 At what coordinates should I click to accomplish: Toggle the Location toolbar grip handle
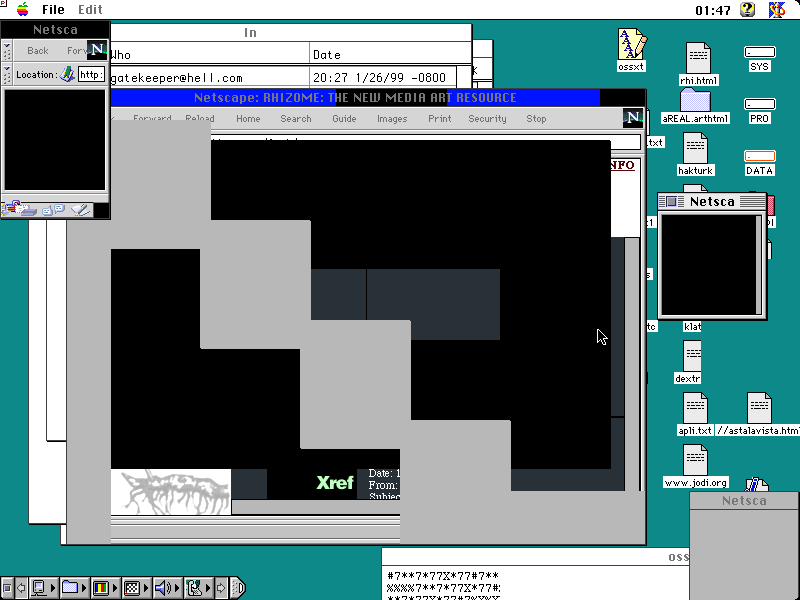[x=7, y=74]
